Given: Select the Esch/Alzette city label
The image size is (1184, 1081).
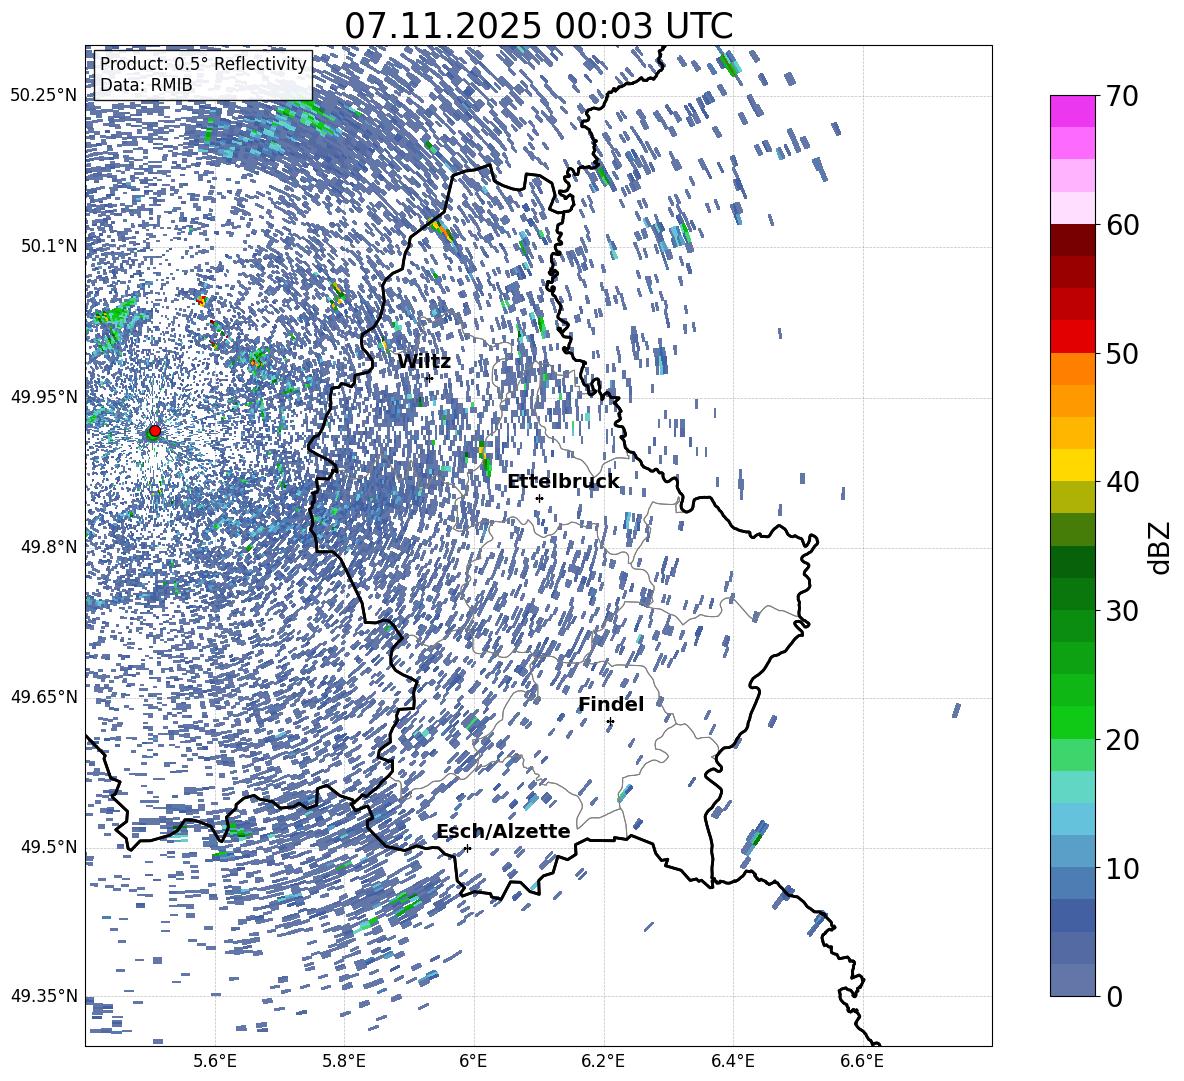Looking at the screenshot, I should [503, 831].
